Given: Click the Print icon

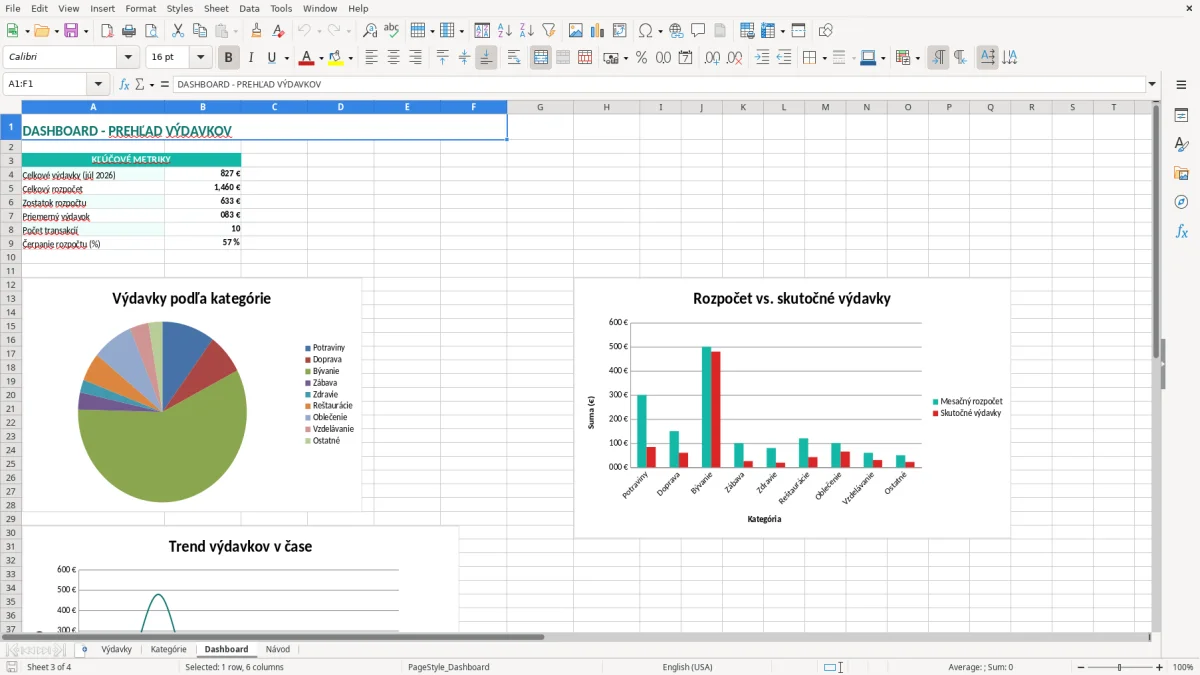Looking at the screenshot, I should click(128, 31).
